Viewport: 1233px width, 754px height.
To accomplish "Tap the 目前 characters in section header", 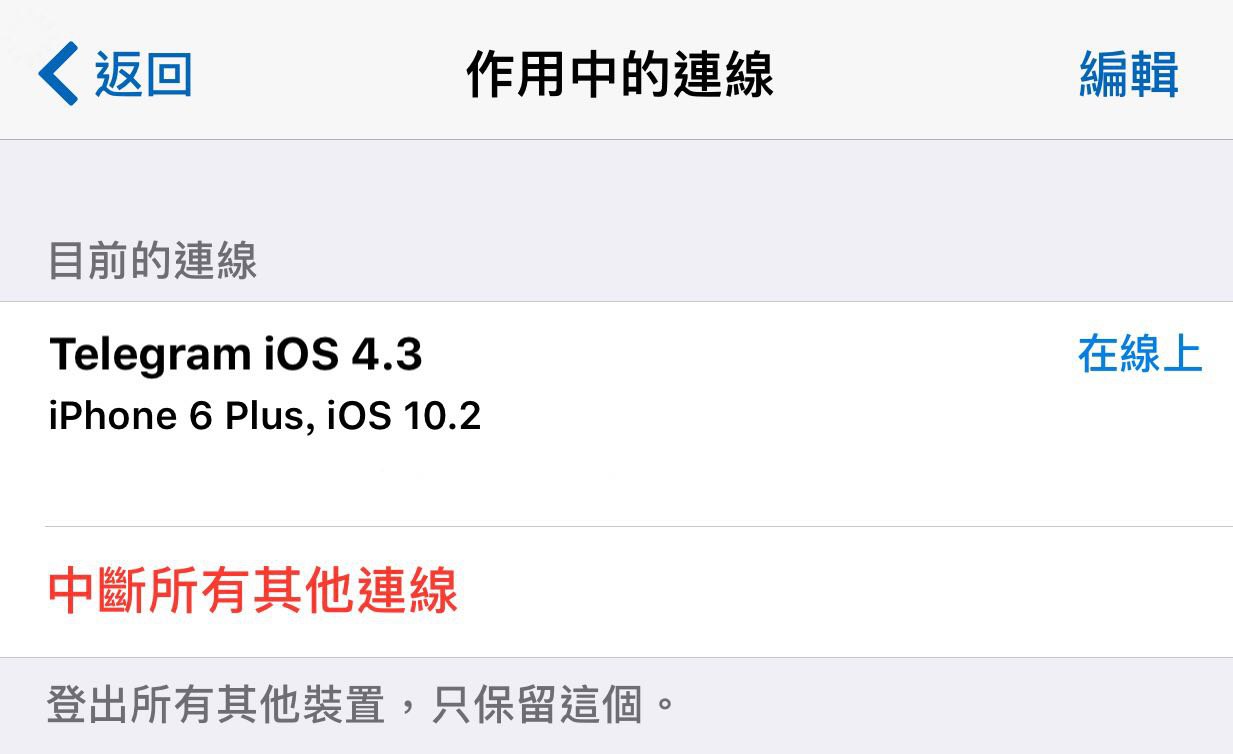I will (x=89, y=262).
